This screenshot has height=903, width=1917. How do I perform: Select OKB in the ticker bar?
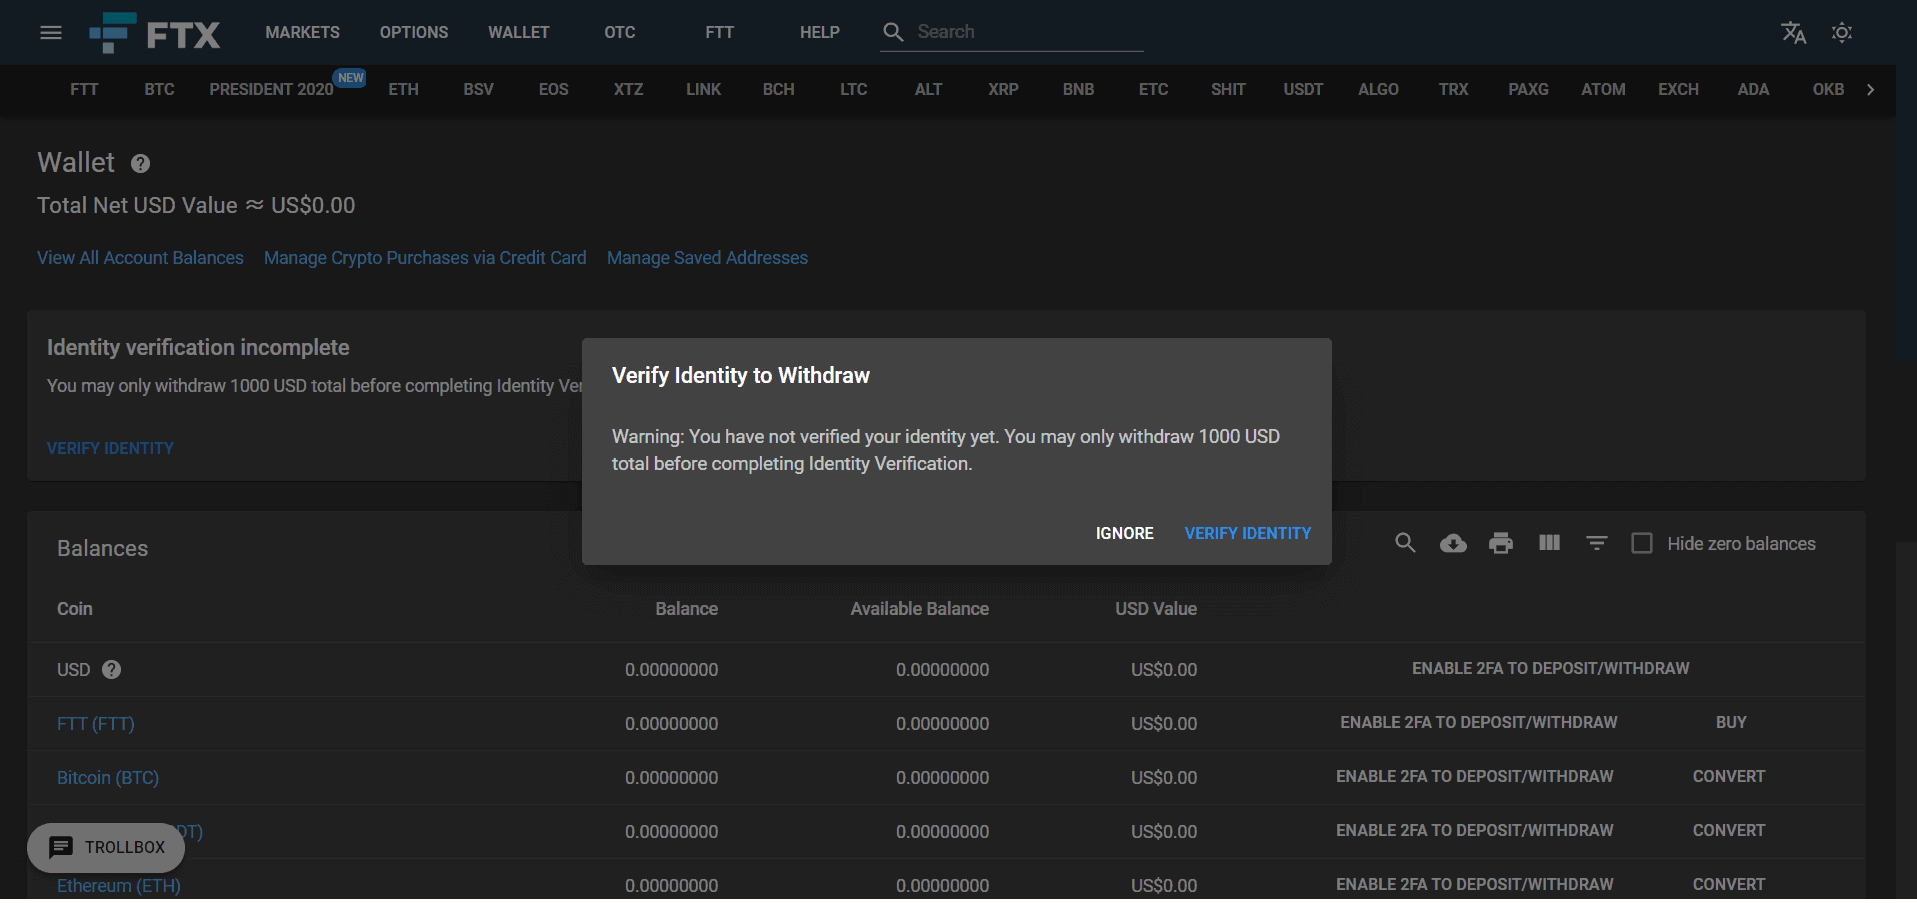pyautogui.click(x=1828, y=90)
